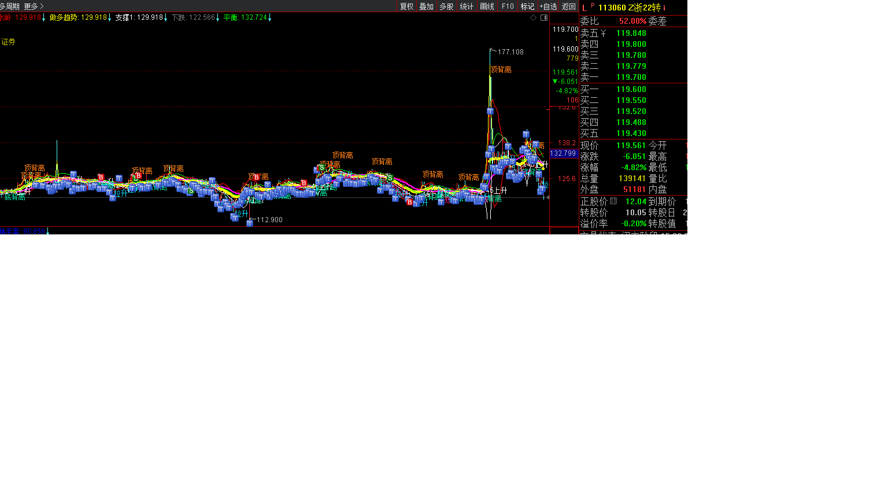
Task: Open the small icon next to 正股价
Action: click(613, 201)
